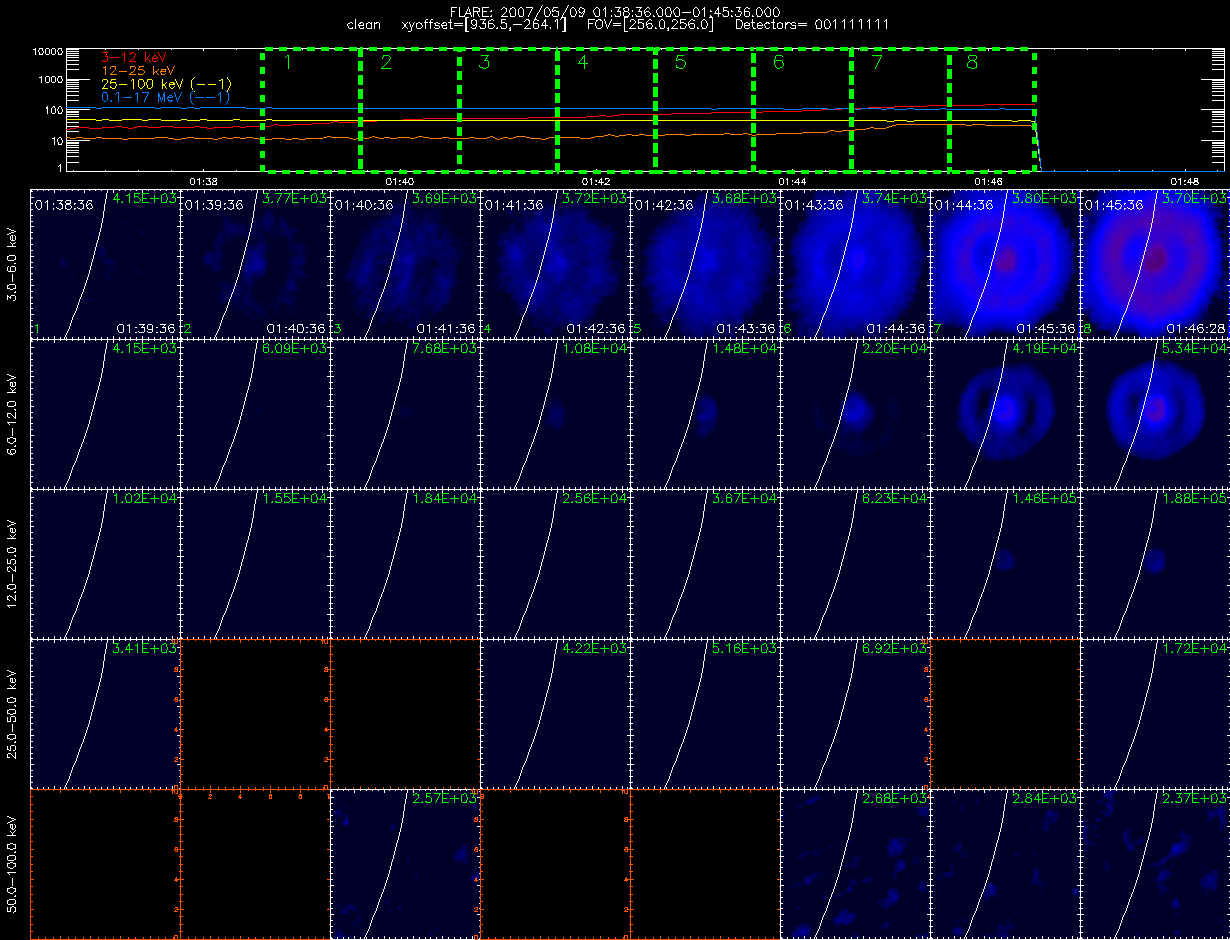Click interval marker 2 in the light curve
Viewport: 1230px width, 940px height.
(x=387, y=63)
